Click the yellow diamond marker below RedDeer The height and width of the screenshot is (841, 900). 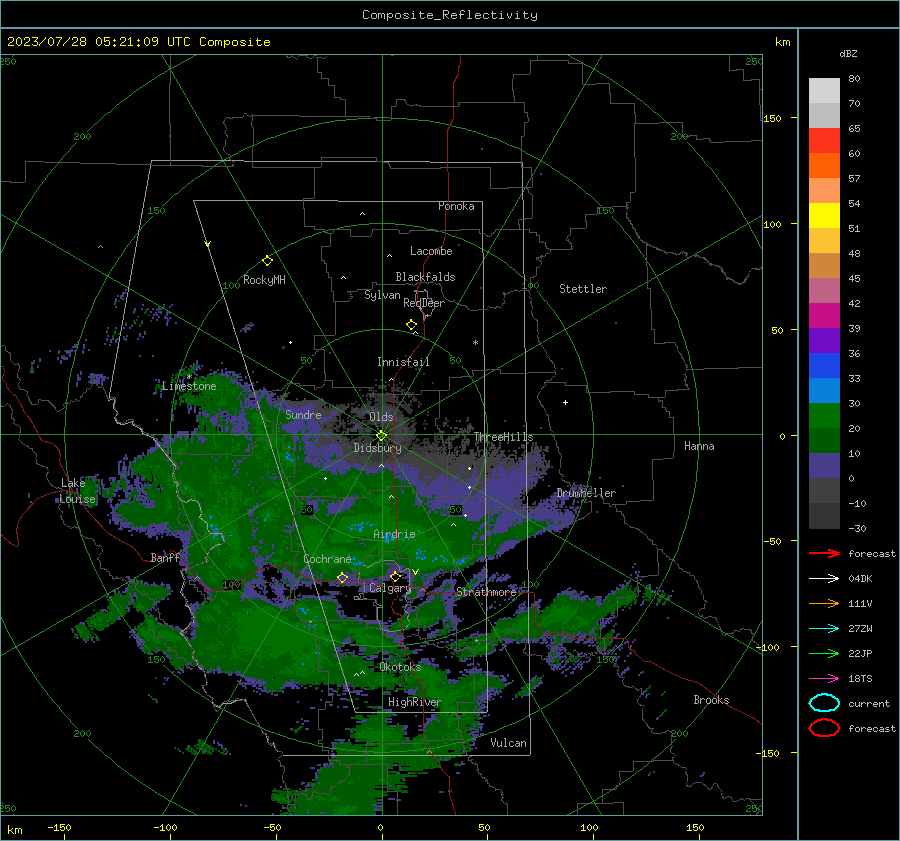coord(411,325)
